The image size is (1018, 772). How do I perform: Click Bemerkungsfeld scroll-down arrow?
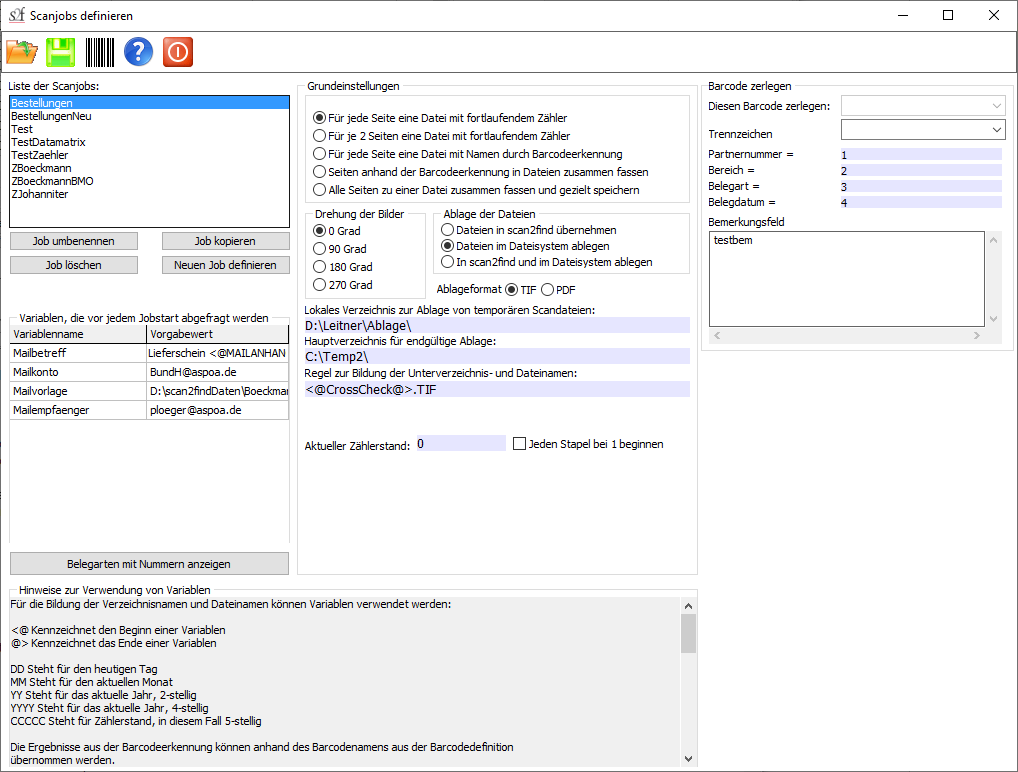993,319
